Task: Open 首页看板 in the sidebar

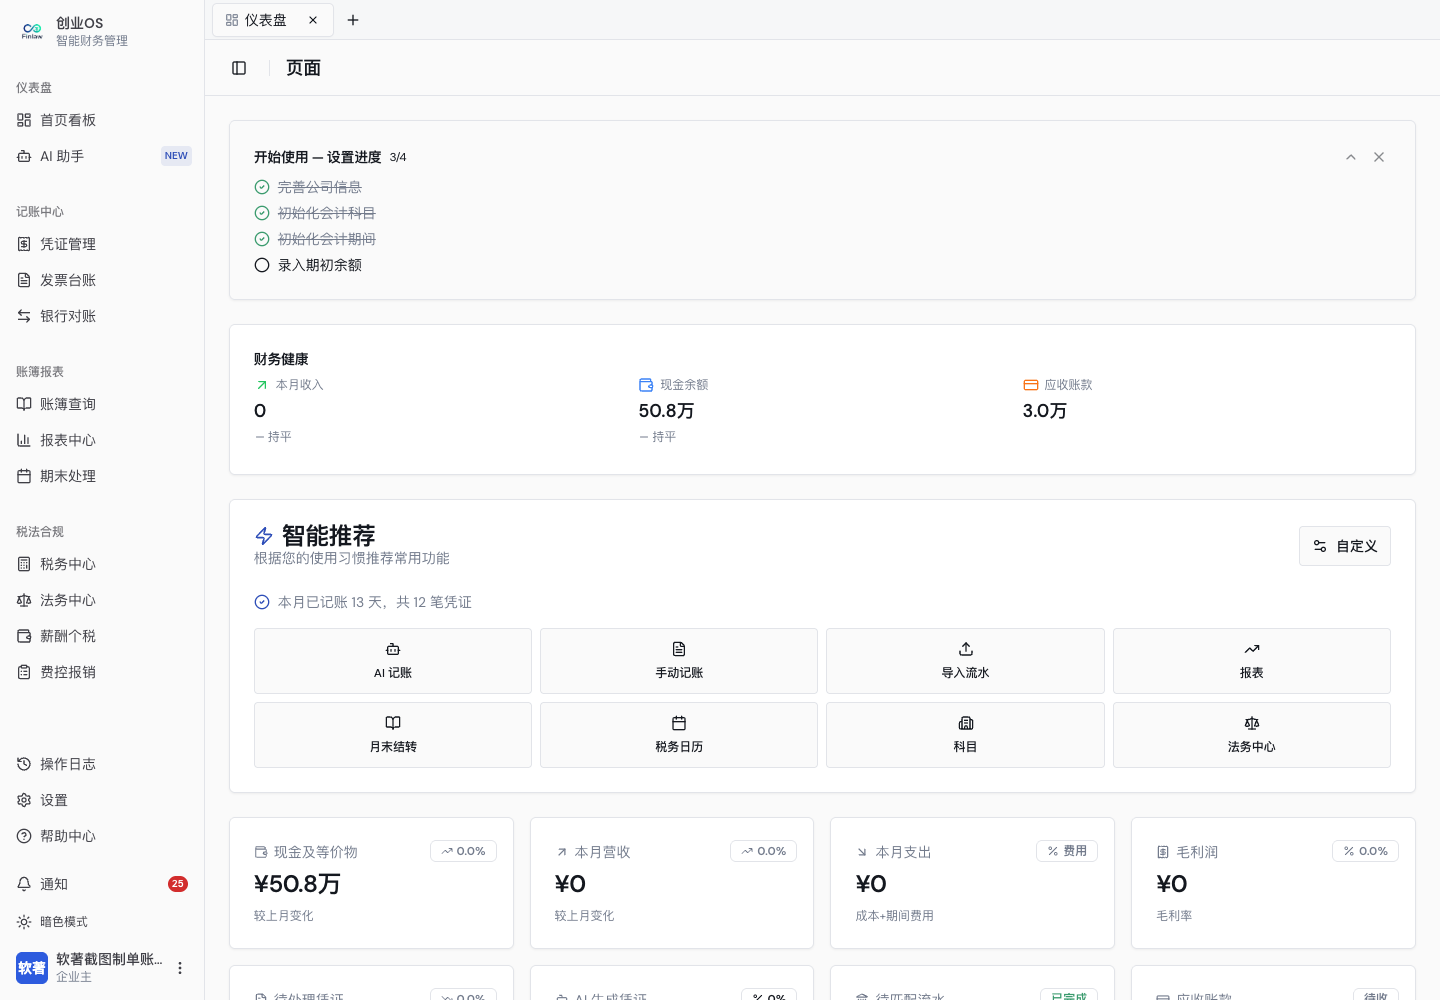Action: click(x=102, y=120)
